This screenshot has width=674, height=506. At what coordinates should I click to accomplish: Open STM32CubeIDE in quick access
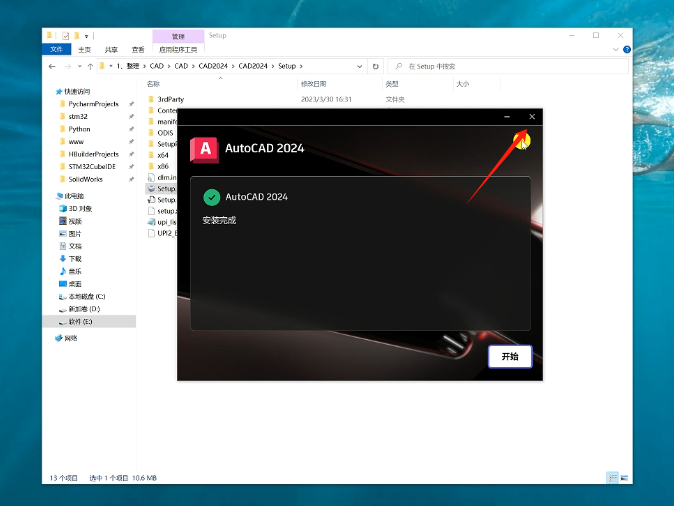point(92,166)
